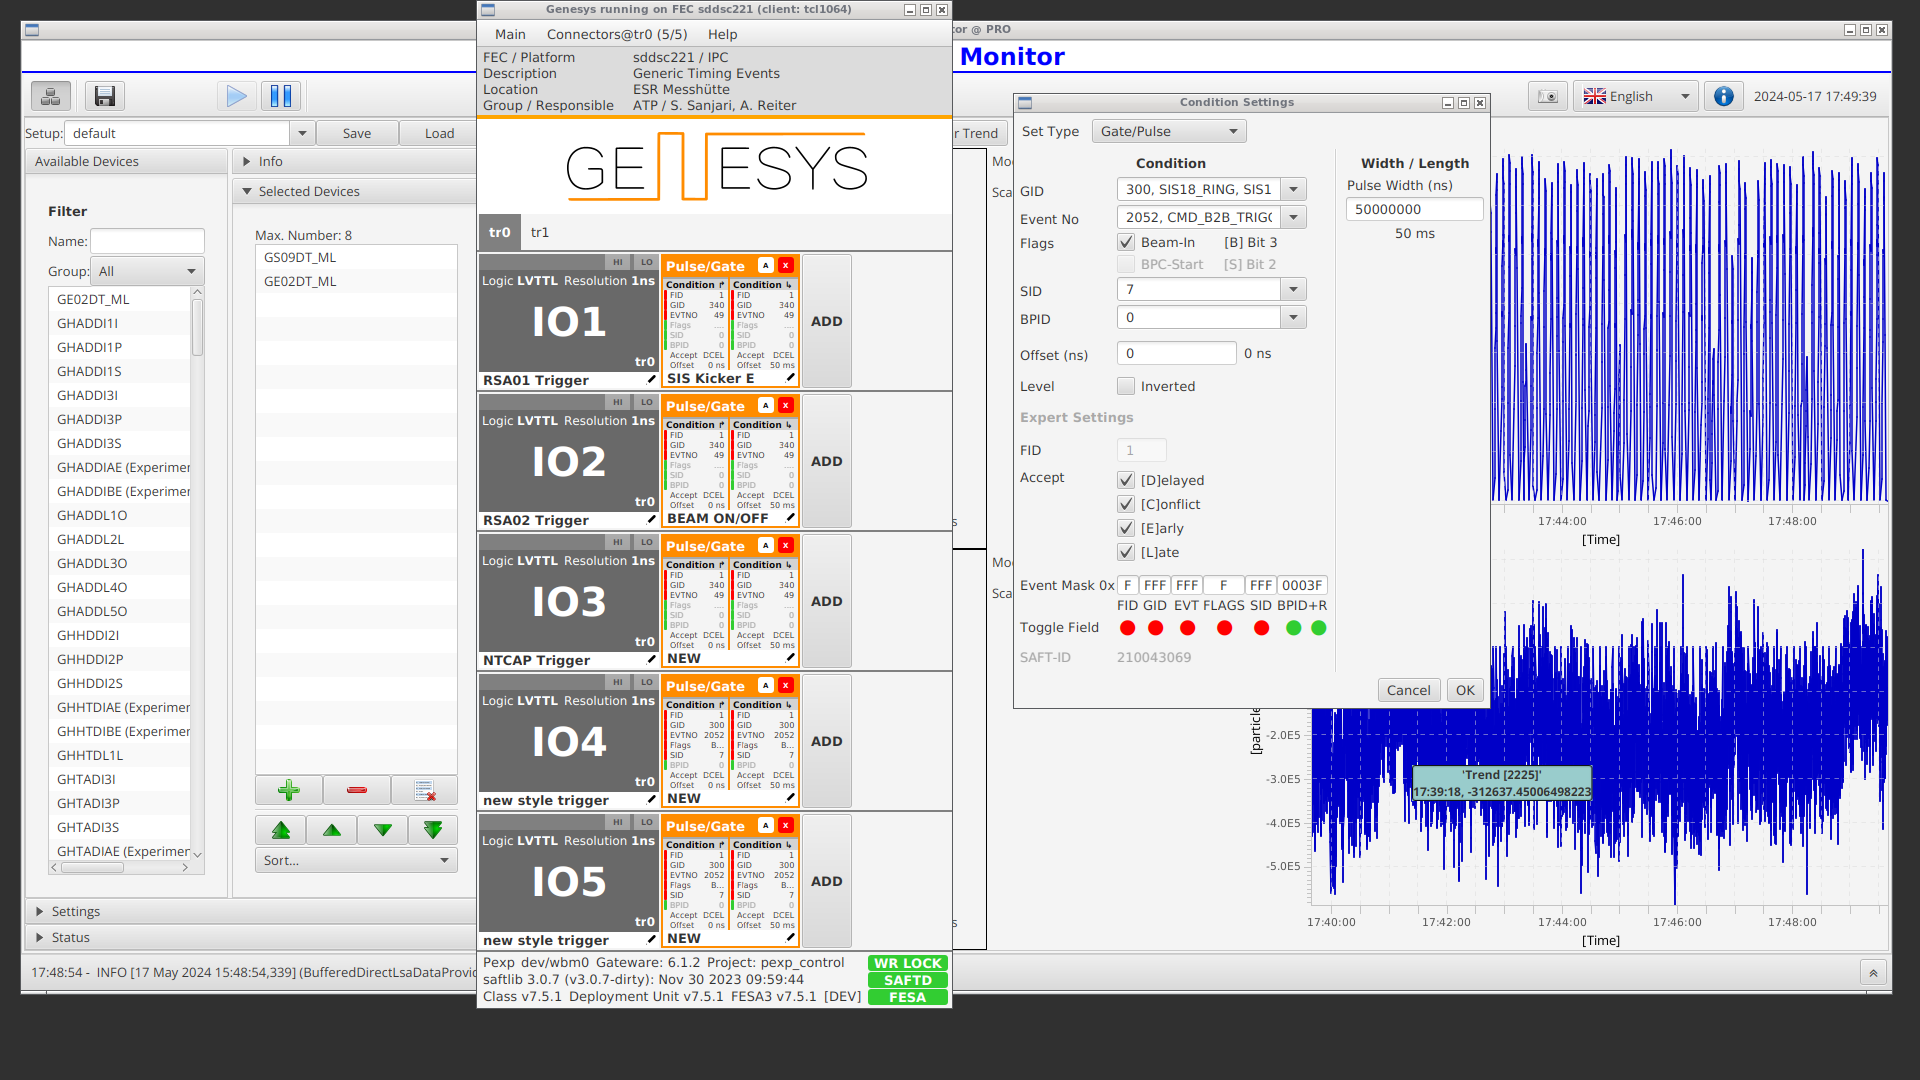Toggle Accept [D]elayed checkbox

pos(1125,480)
